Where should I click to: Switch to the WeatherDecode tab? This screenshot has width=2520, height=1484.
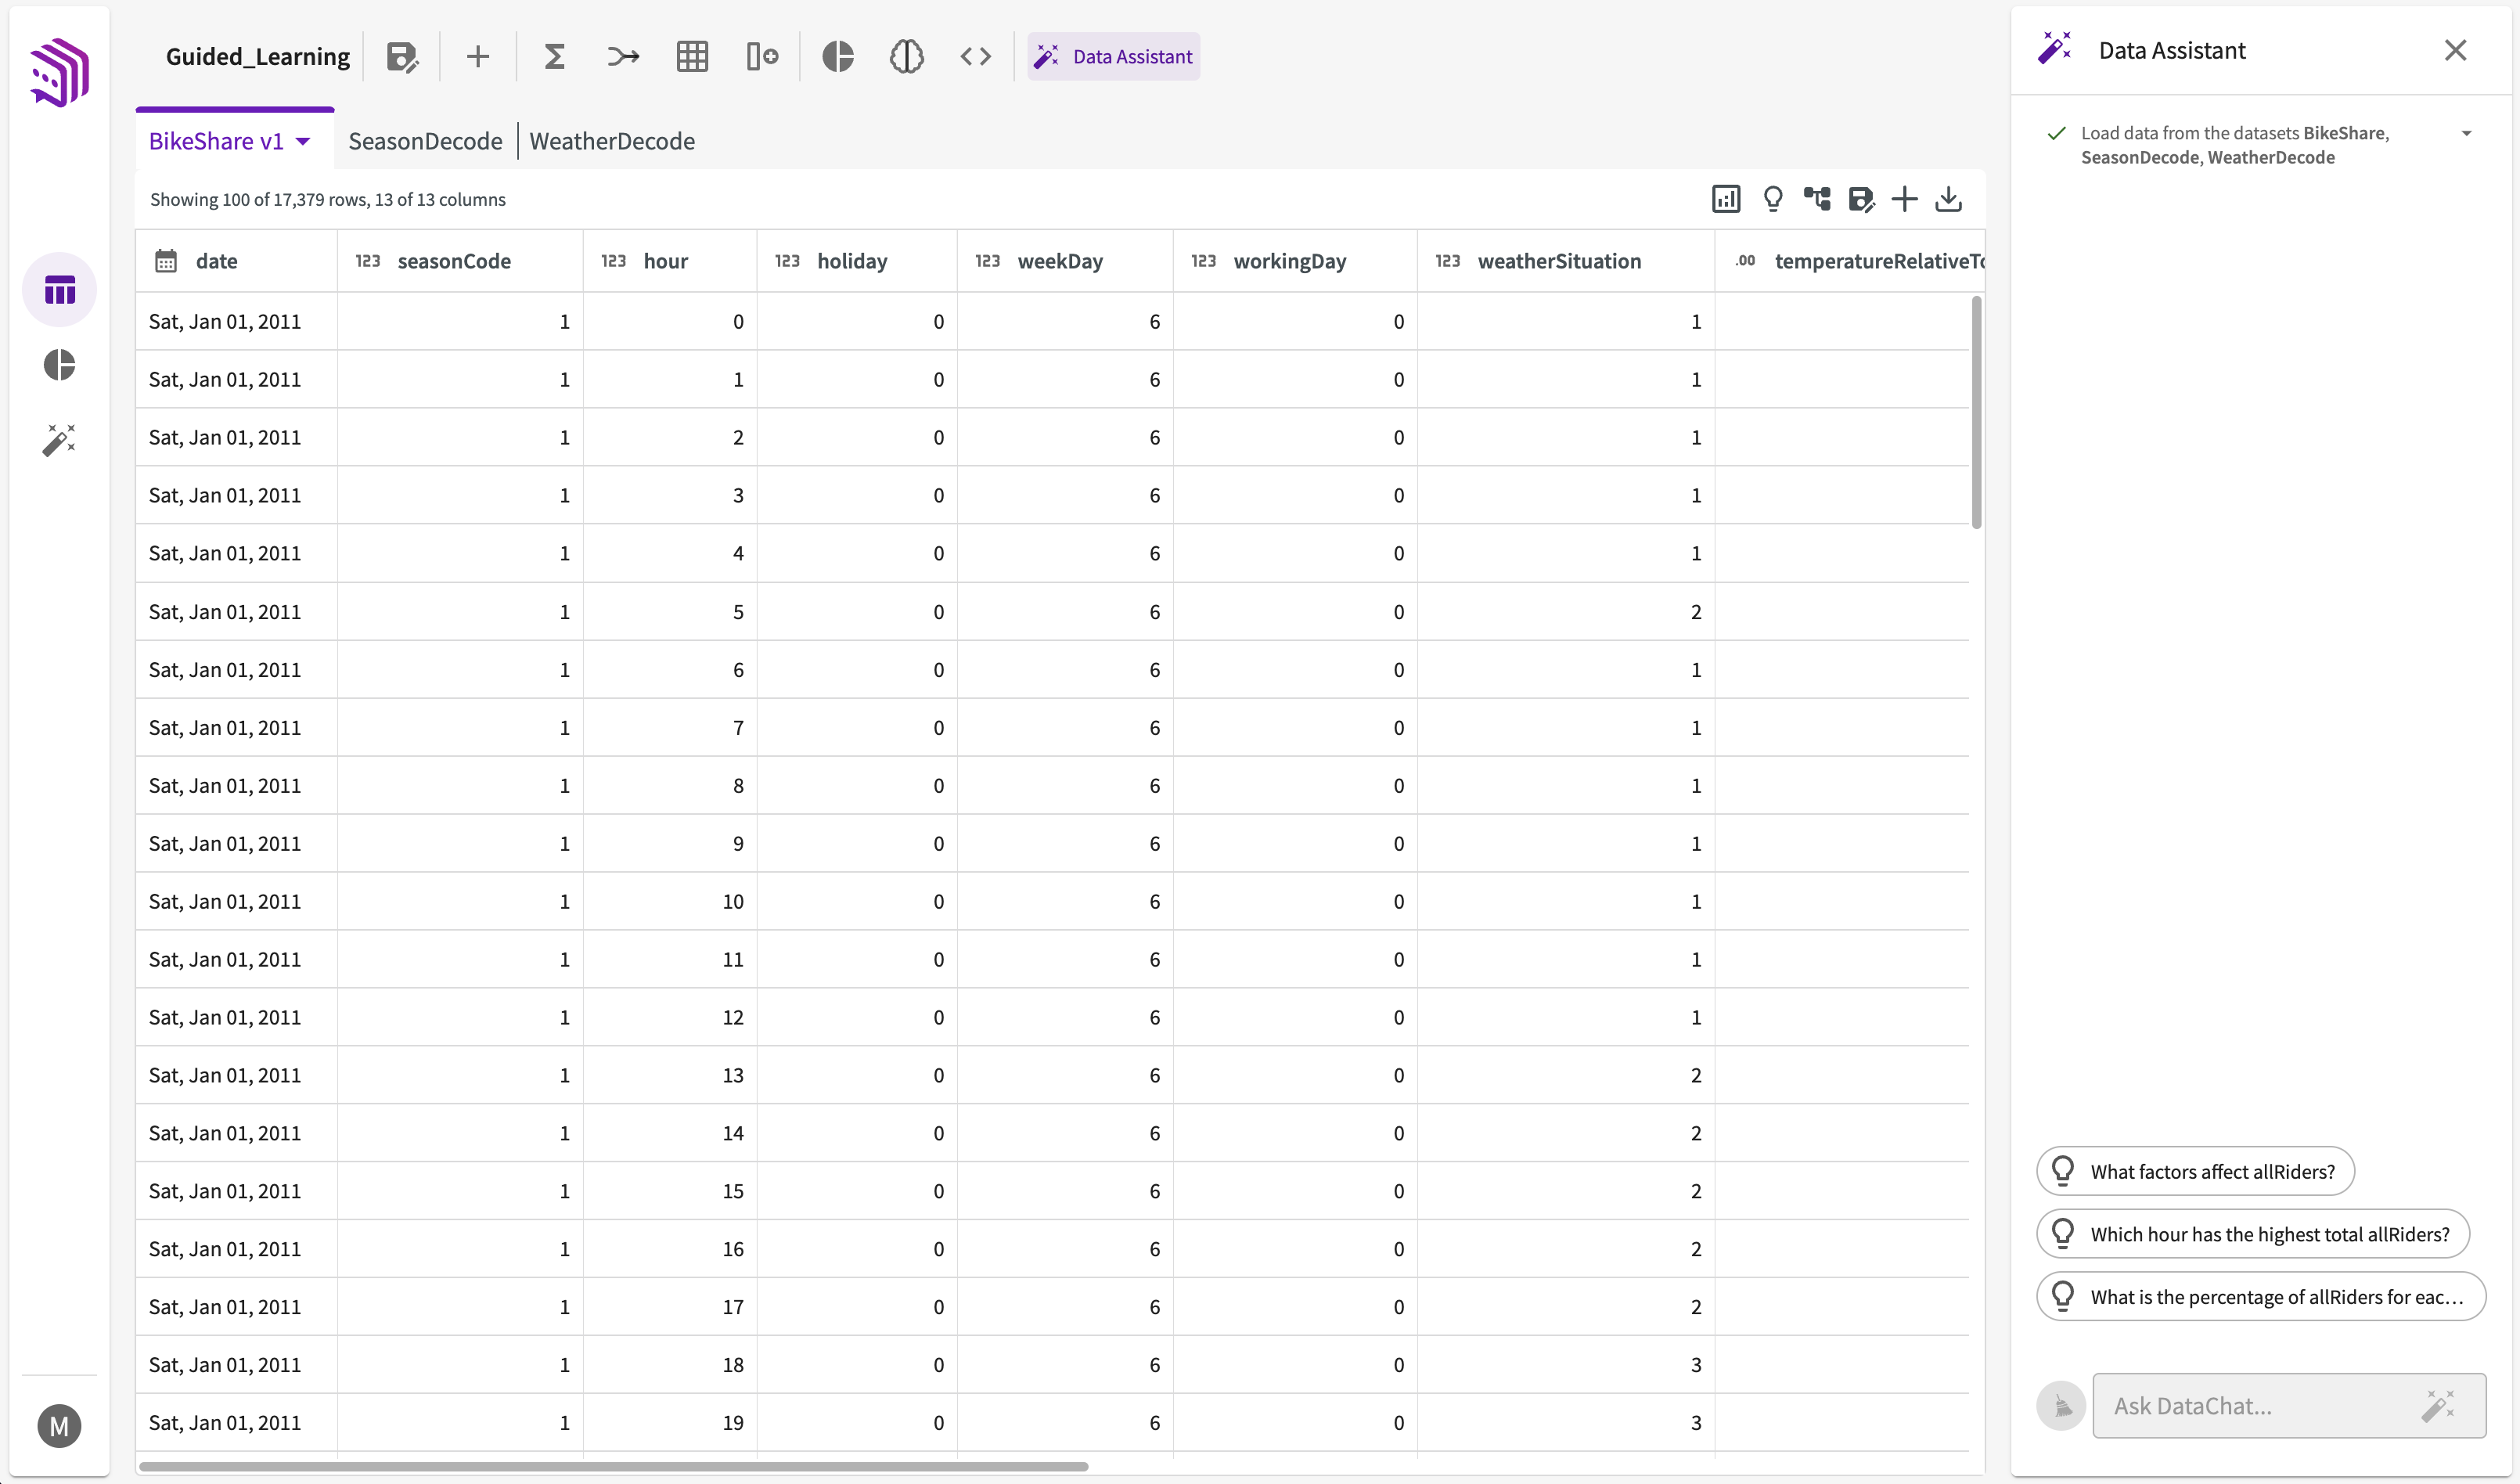pyautogui.click(x=612, y=141)
